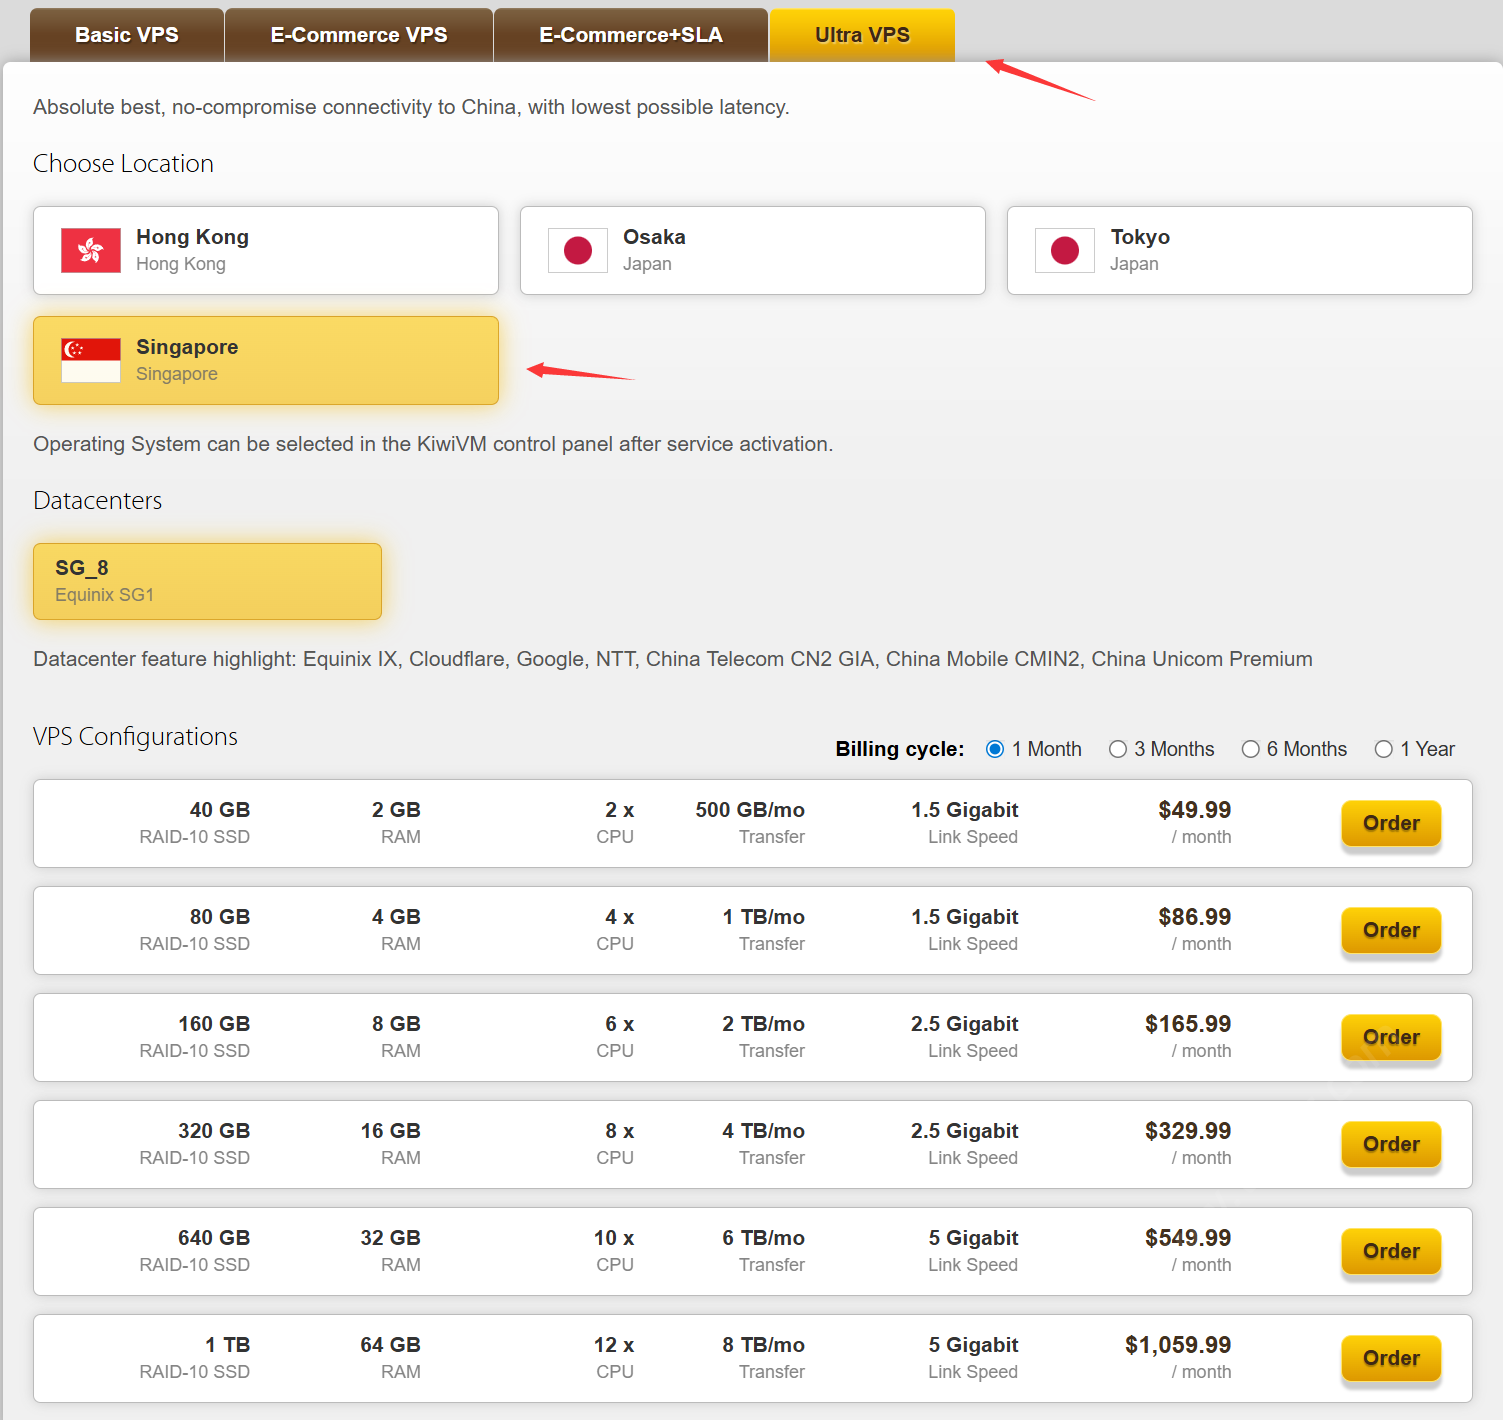Click the Hong Kong flag icon
The height and width of the screenshot is (1420, 1503).
point(91,250)
